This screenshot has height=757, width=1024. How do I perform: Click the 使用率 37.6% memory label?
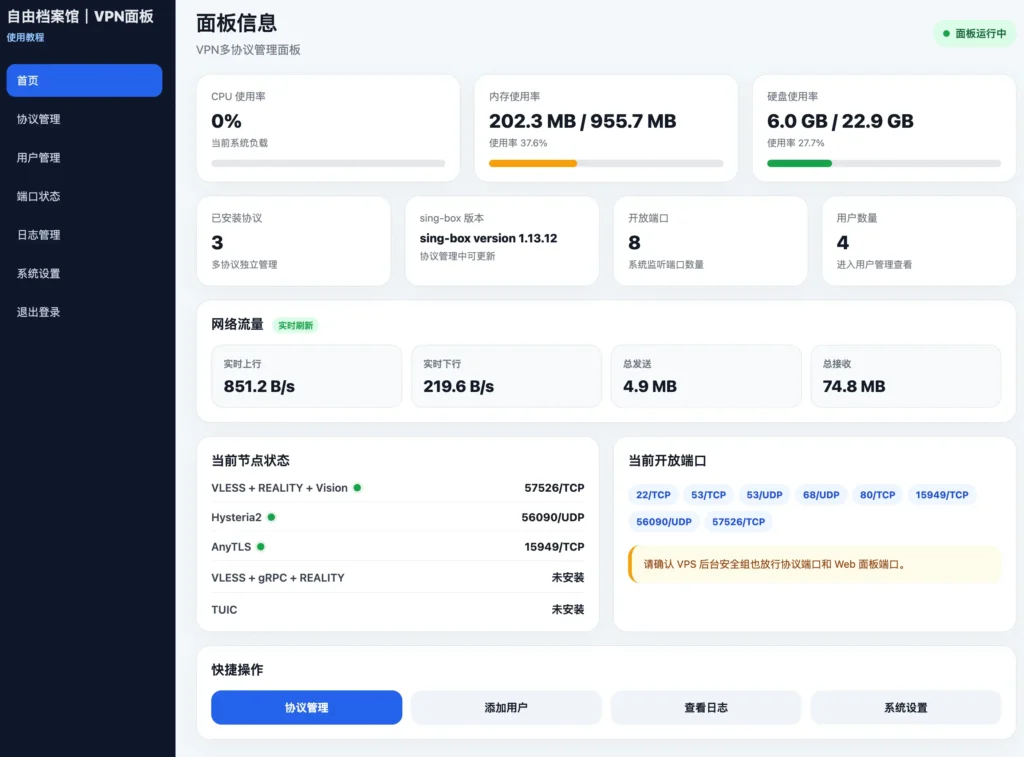coord(518,143)
